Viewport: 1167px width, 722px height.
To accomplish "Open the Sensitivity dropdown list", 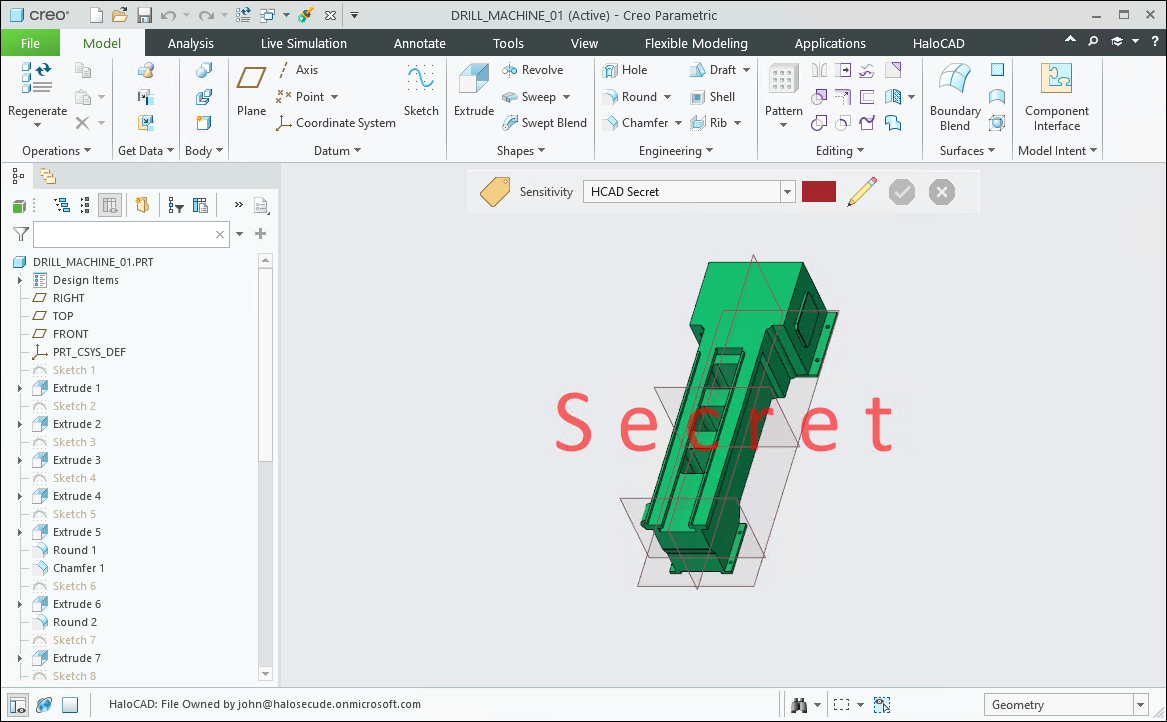I will point(788,192).
